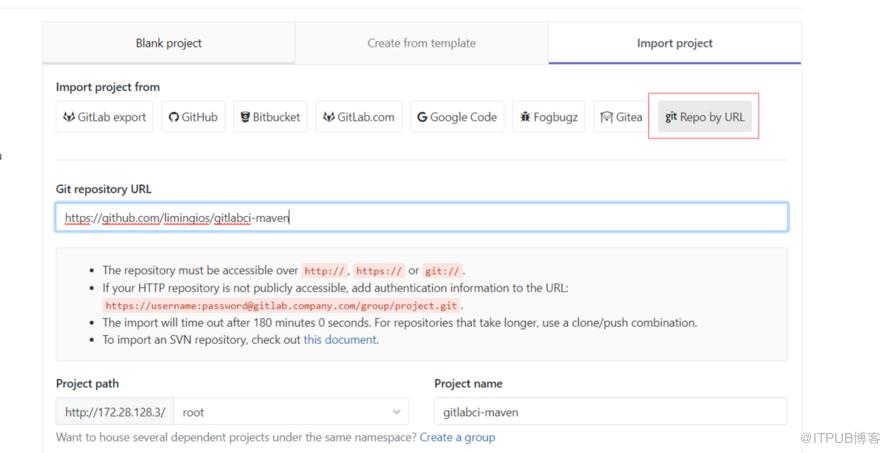Image resolution: width=890 pixels, height=453 pixels.
Task: Click the git logo on Repo by URL
Action: click(671, 116)
